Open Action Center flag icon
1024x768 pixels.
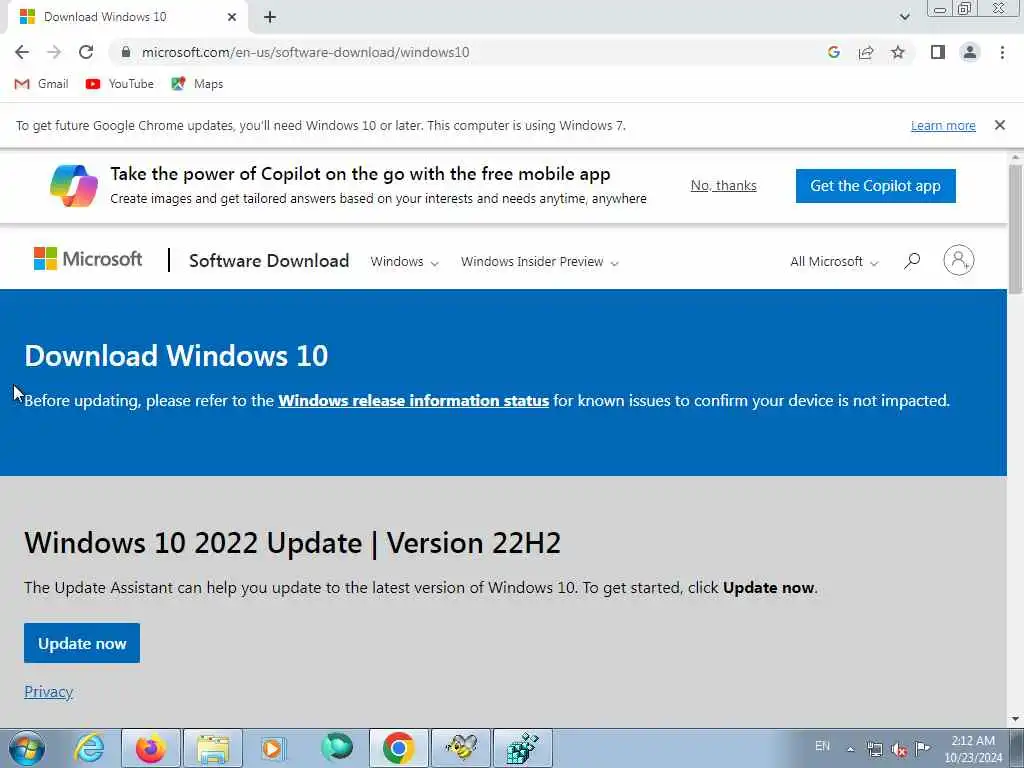(x=923, y=748)
